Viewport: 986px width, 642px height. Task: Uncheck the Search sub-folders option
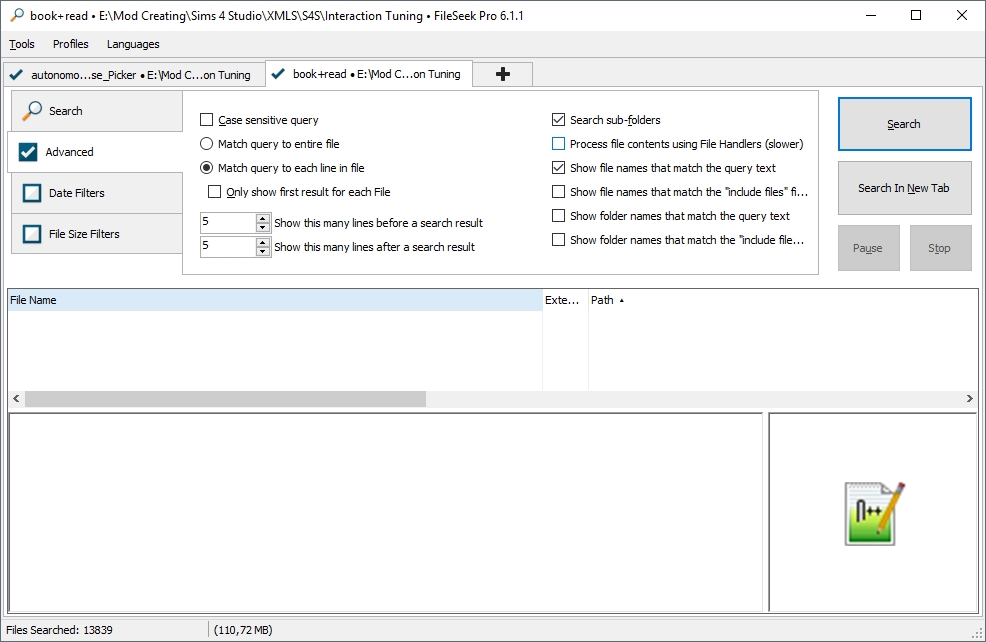pos(559,120)
